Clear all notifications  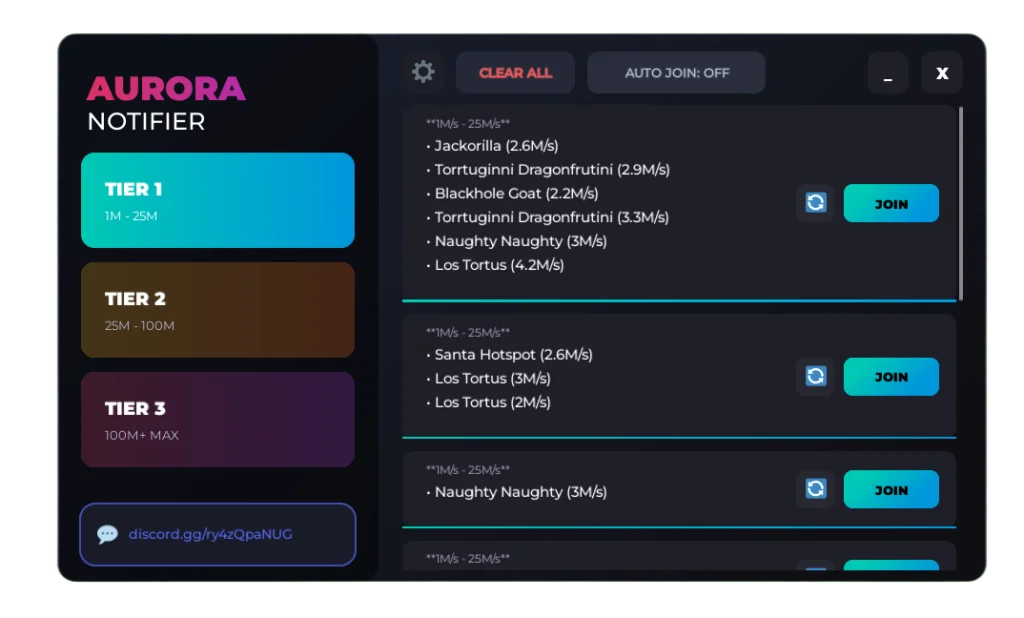(x=515, y=72)
